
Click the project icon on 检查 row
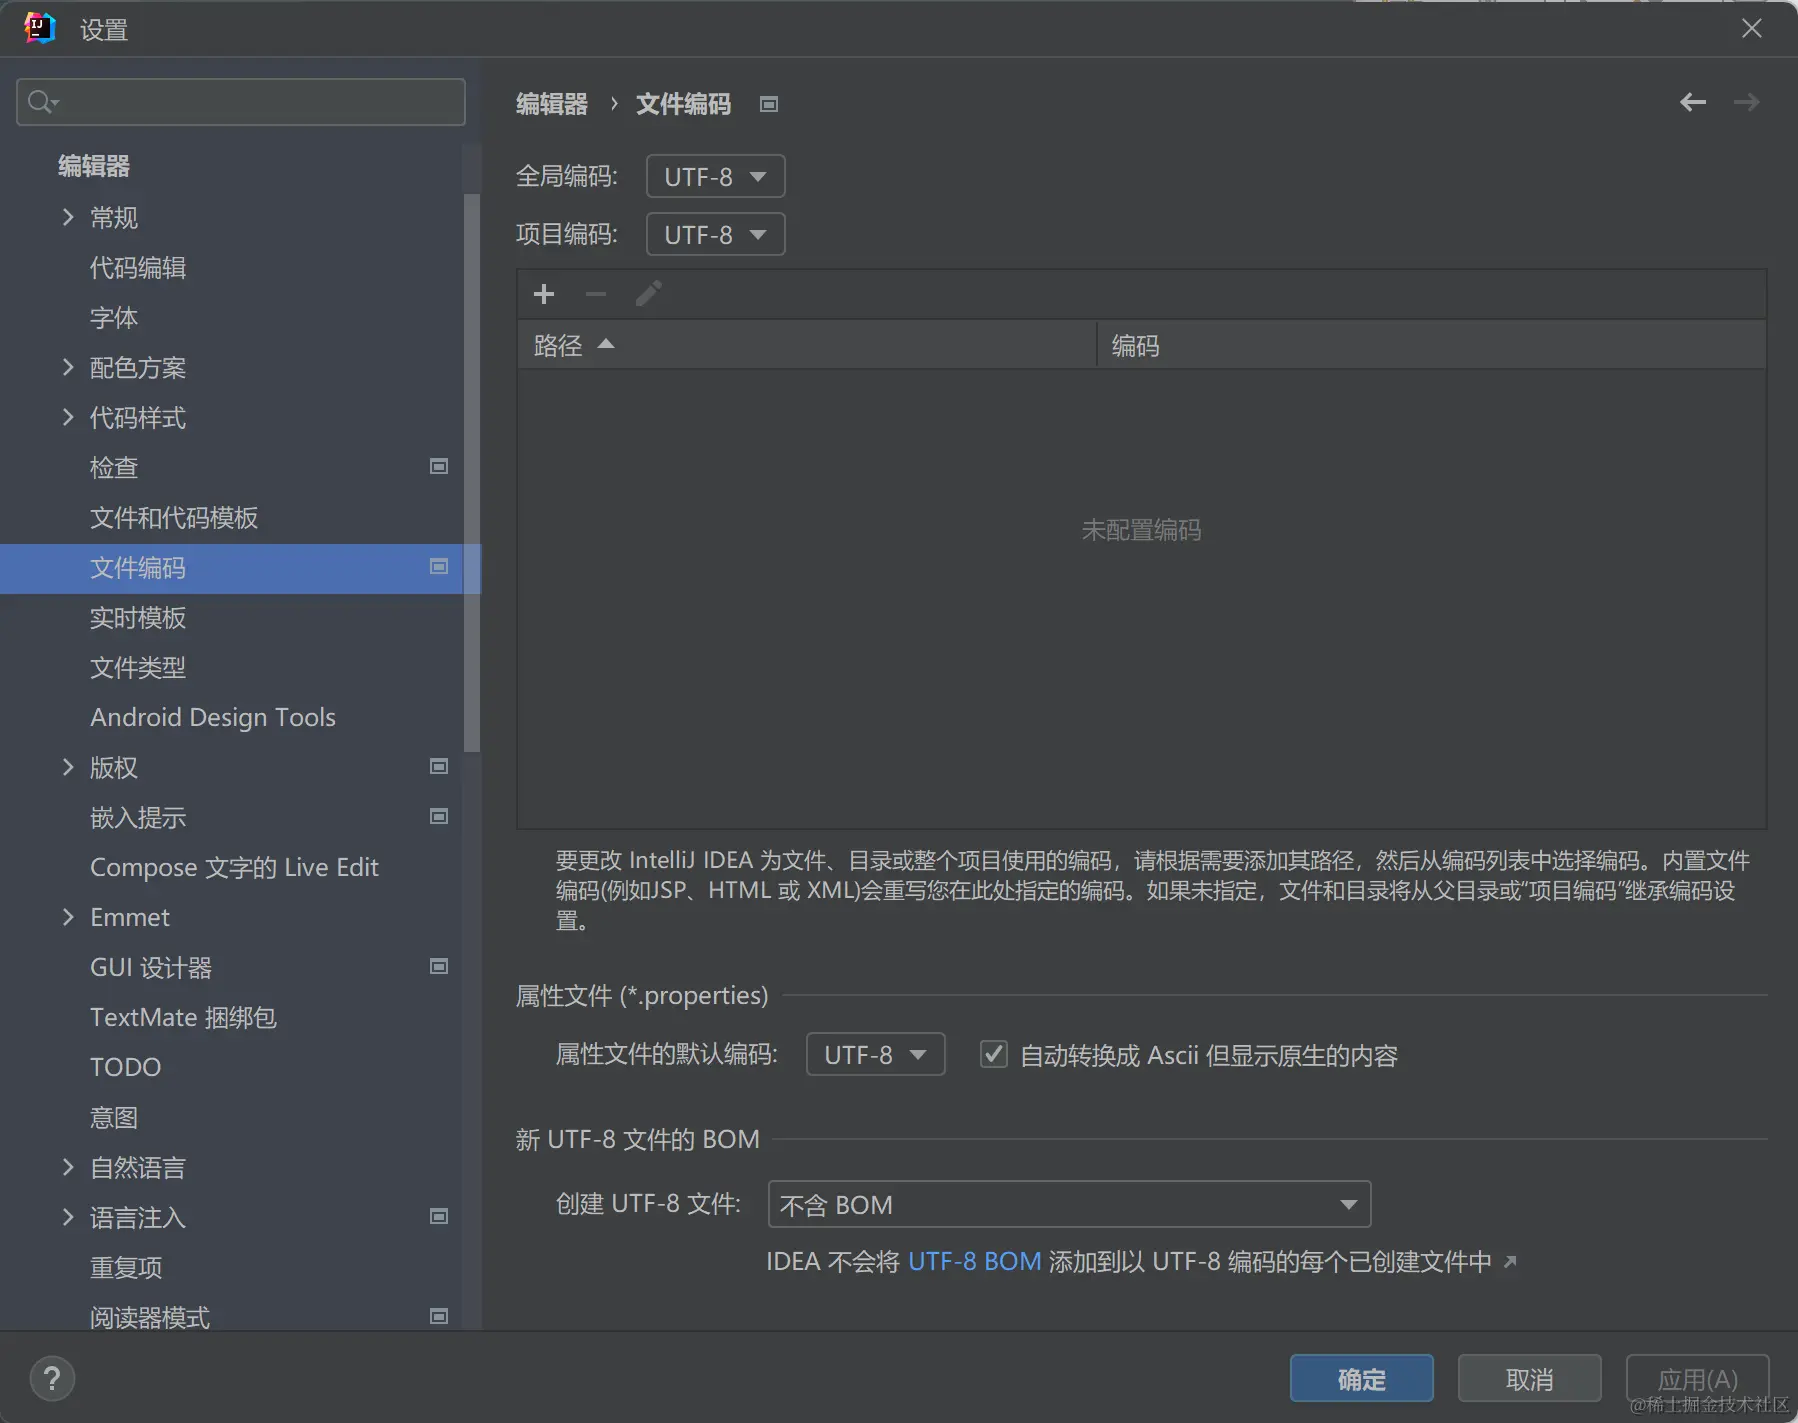[439, 467]
